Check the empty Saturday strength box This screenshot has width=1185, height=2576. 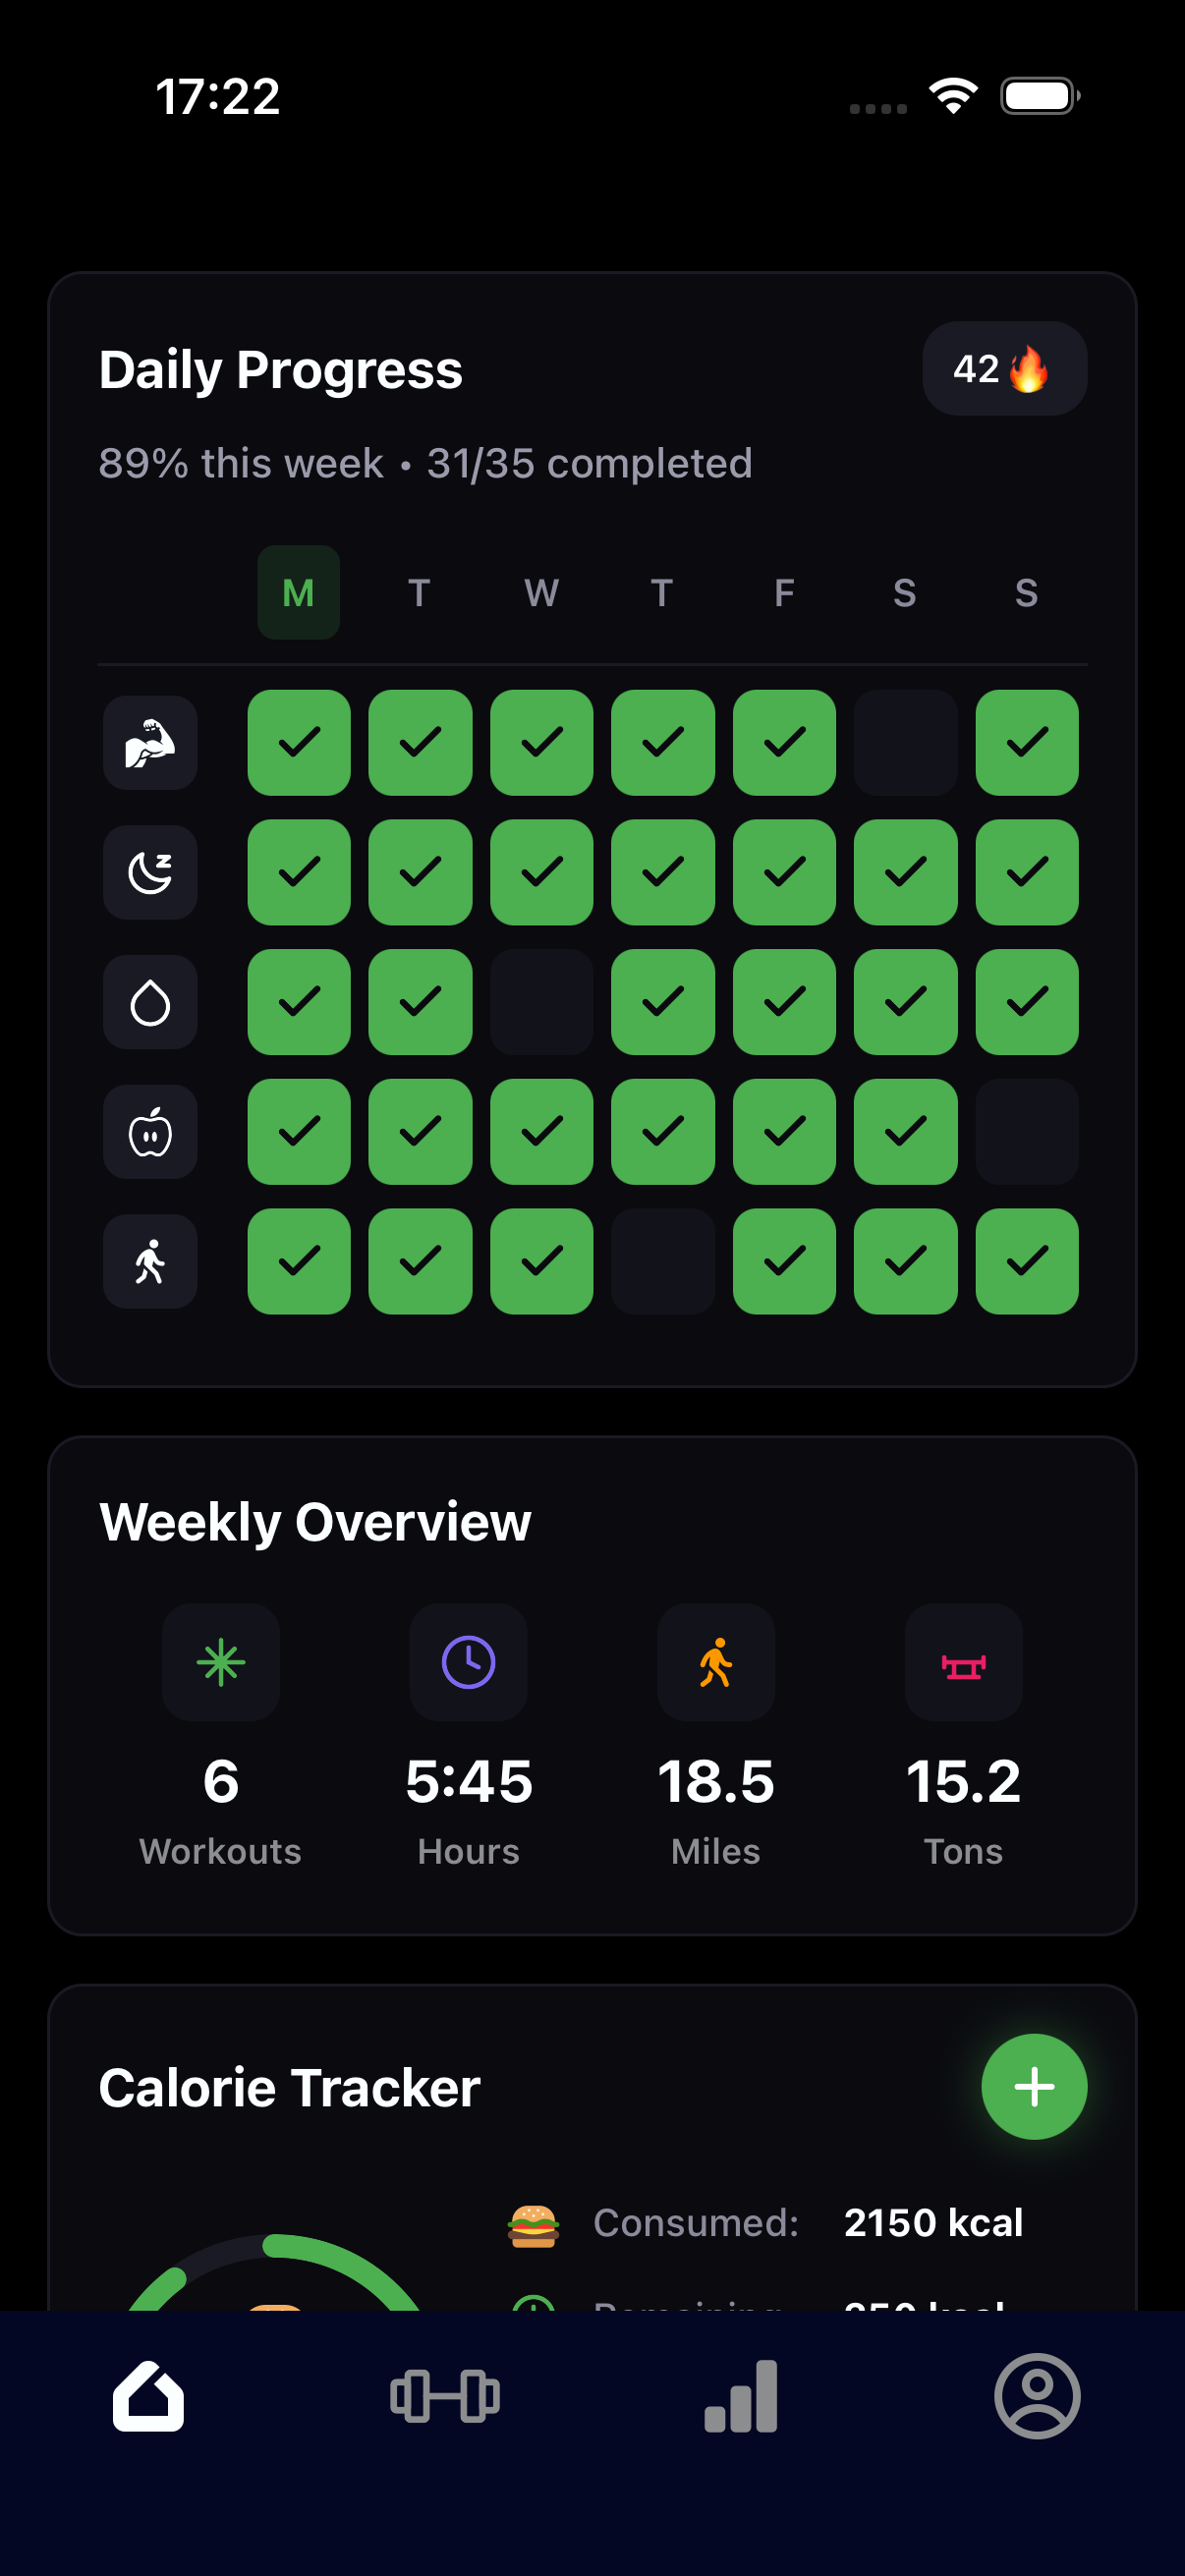pyautogui.click(x=905, y=742)
